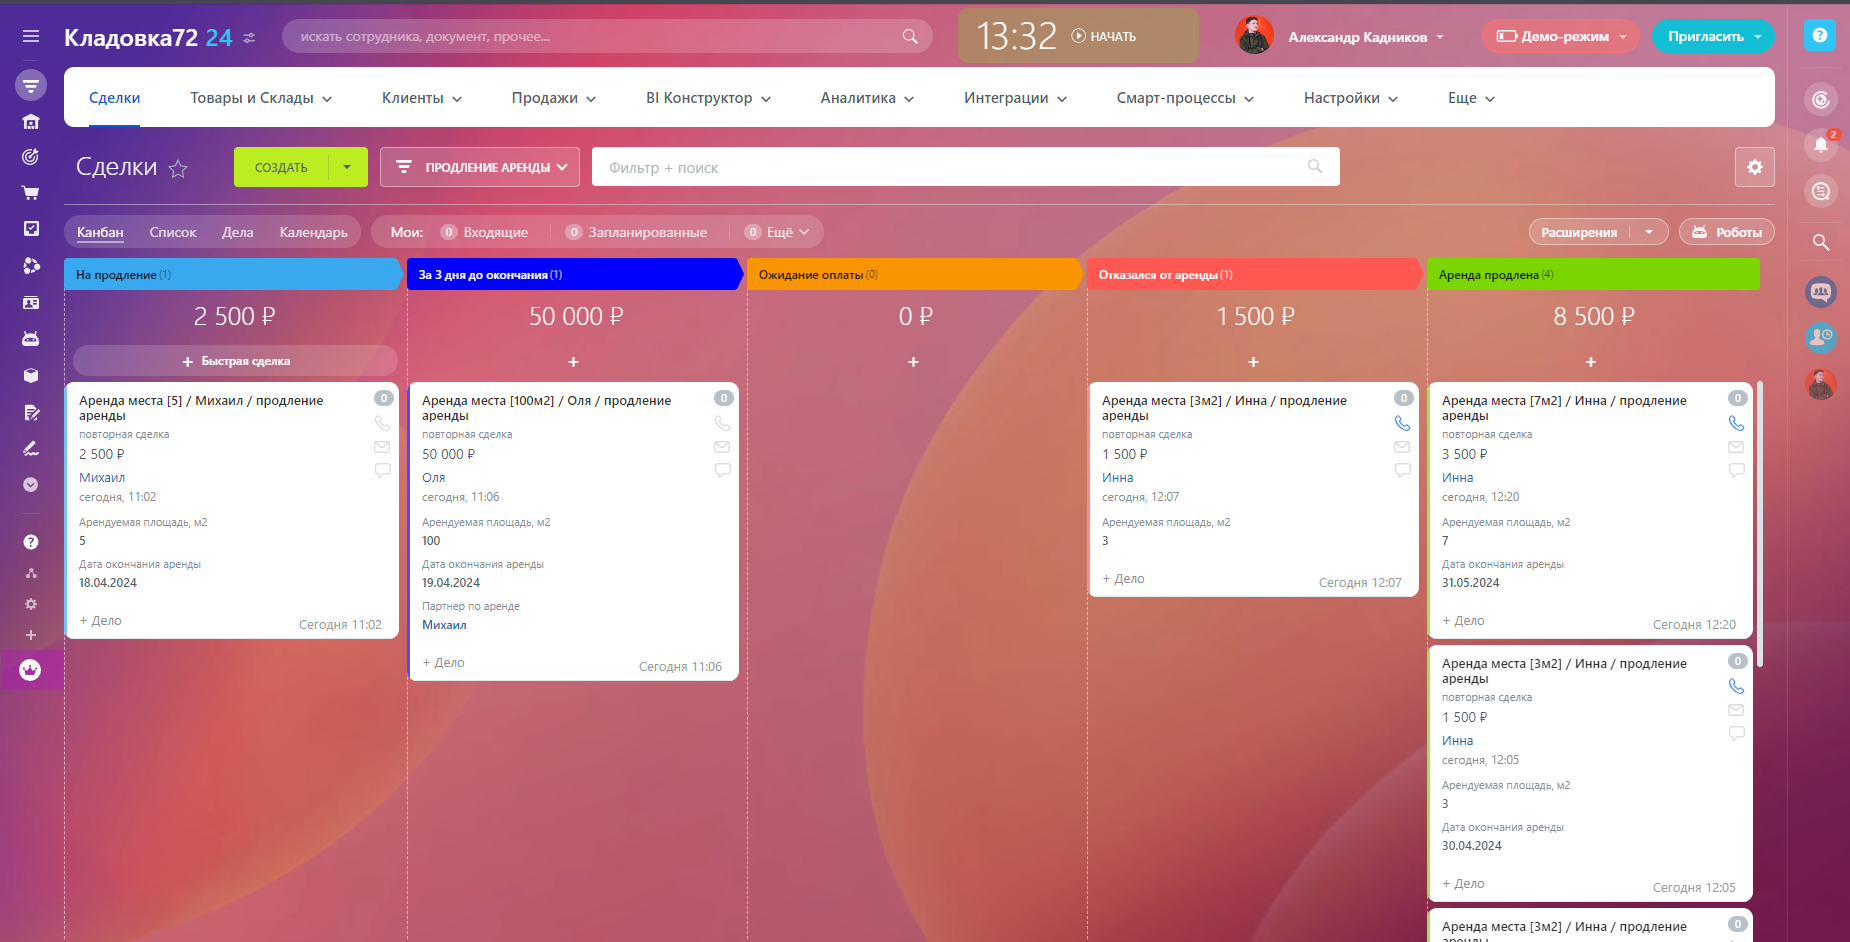Add a deal in Ожидание оплаты column
The width and height of the screenshot is (1850, 942).
point(913,362)
